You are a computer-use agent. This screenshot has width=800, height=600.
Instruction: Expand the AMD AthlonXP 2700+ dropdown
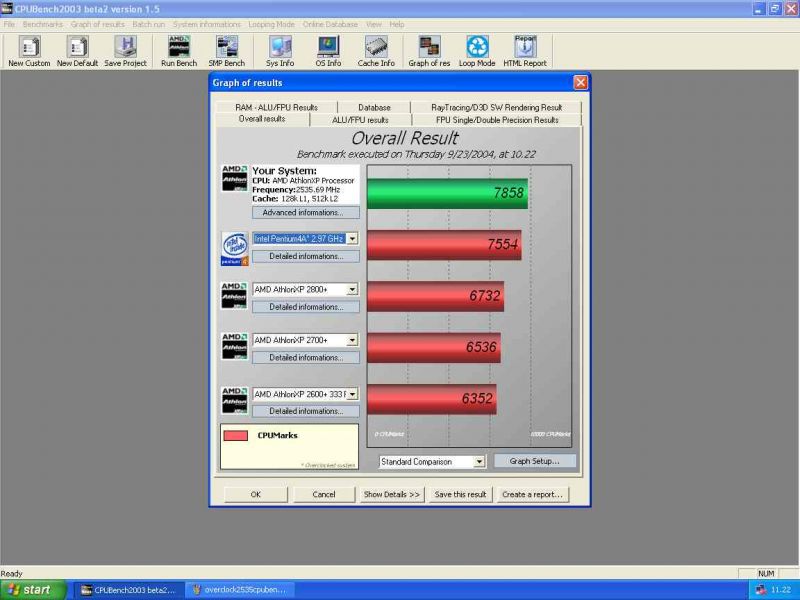[x=352, y=340]
